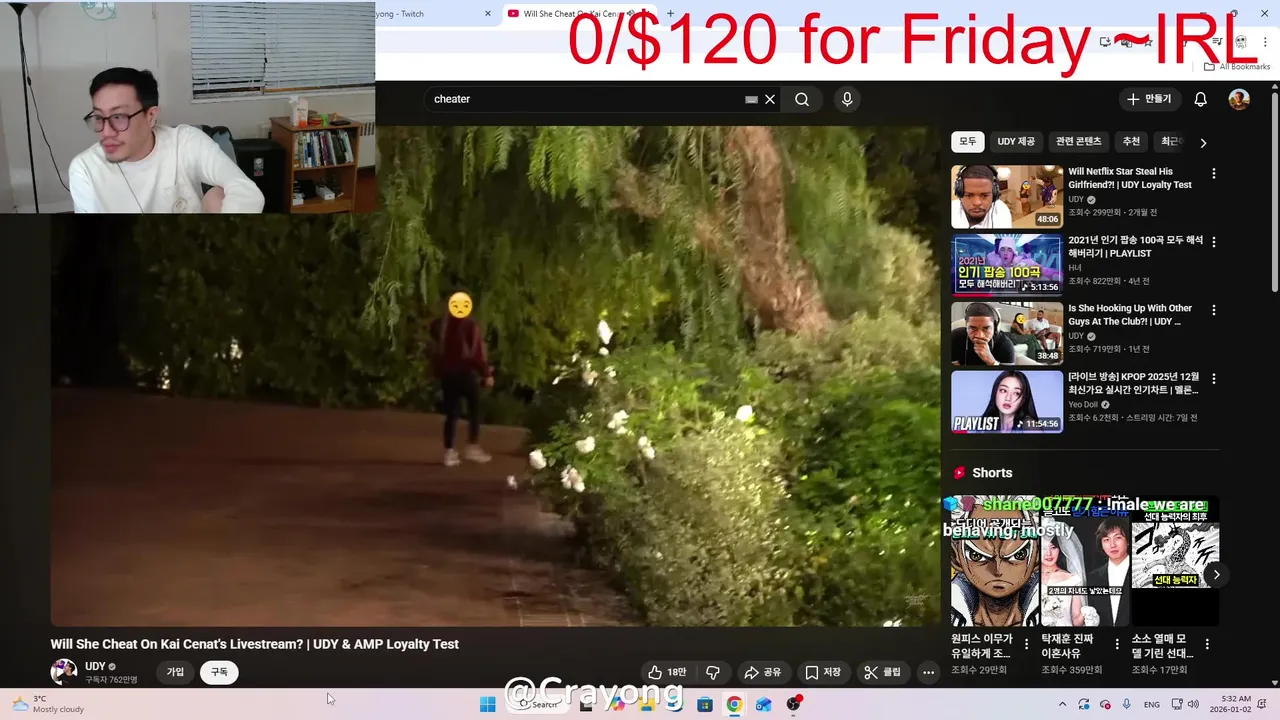The height and width of the screenshot is (720, 1280).
Task: Start voice search with microphone icon
Action: 847,99
